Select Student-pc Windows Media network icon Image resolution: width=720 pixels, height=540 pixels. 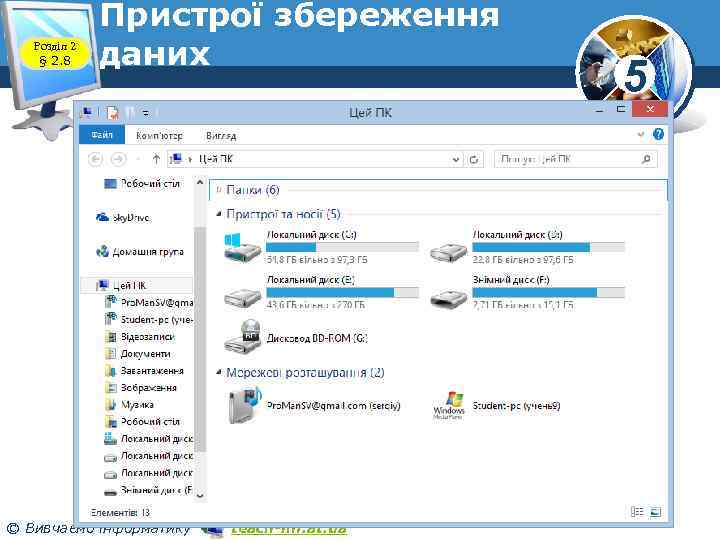click(448, 405)
